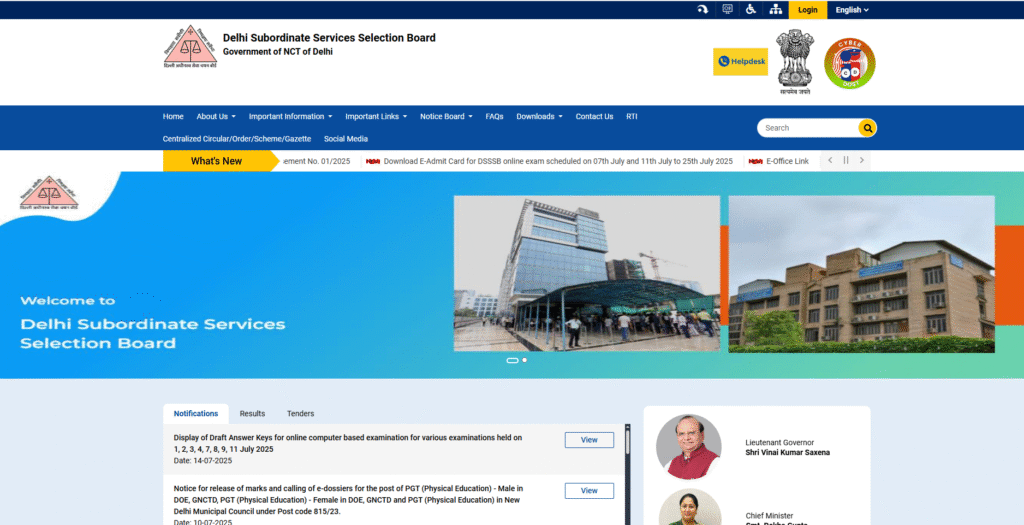Open the Contact Us page
This screenshot has height=525, width=1024.
coord(594,116)
